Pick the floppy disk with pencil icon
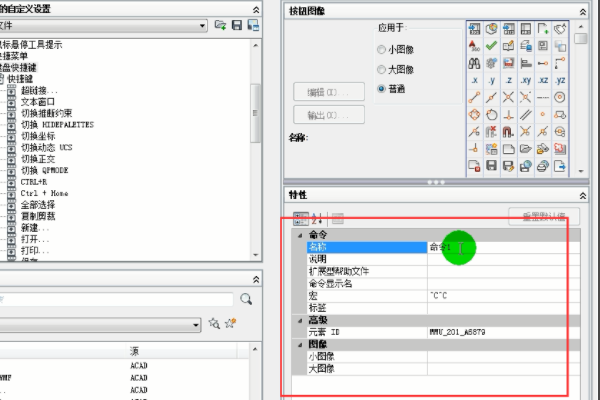Viewport: 600px width, 400px height. tap(509, 166)
